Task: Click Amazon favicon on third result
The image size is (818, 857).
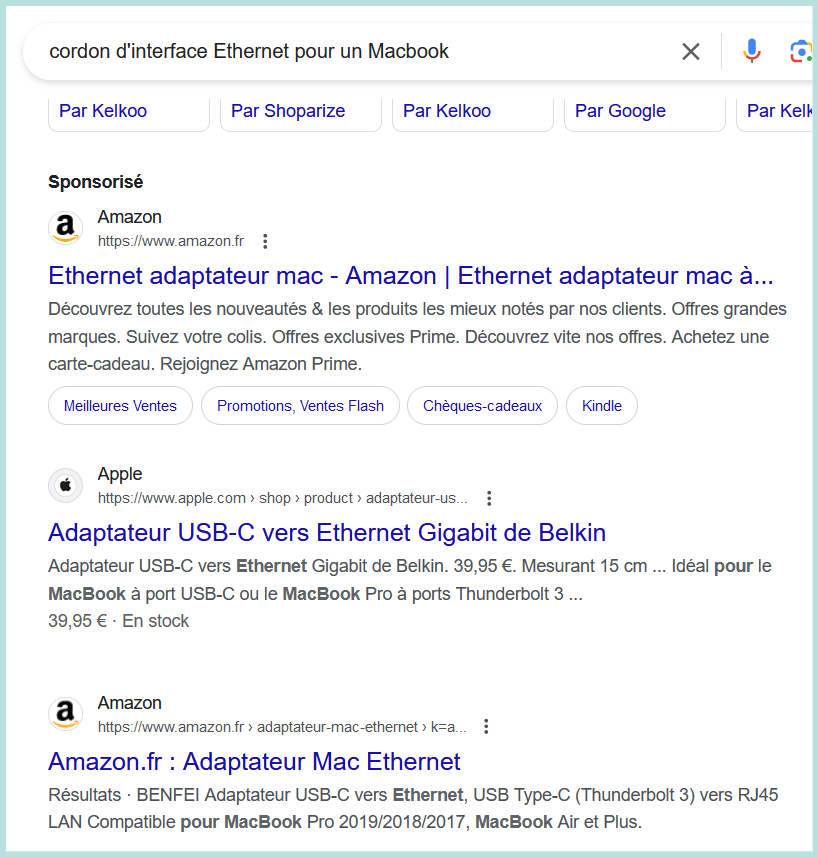Action: [x=65, y=714]
